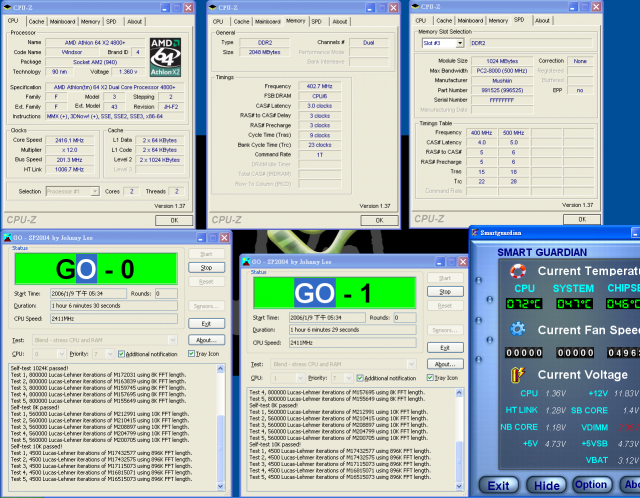This screenshot has width=640, height=498.
Task: Click the Smart Guardian Hide button
Action: tap(547, 486)
